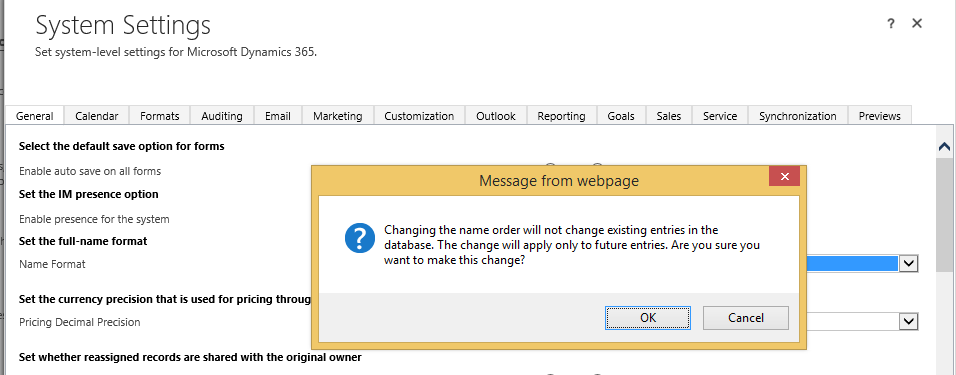Open the Auditing tab
The width and height of the screenshot is (956, 375).
point(222,116)
